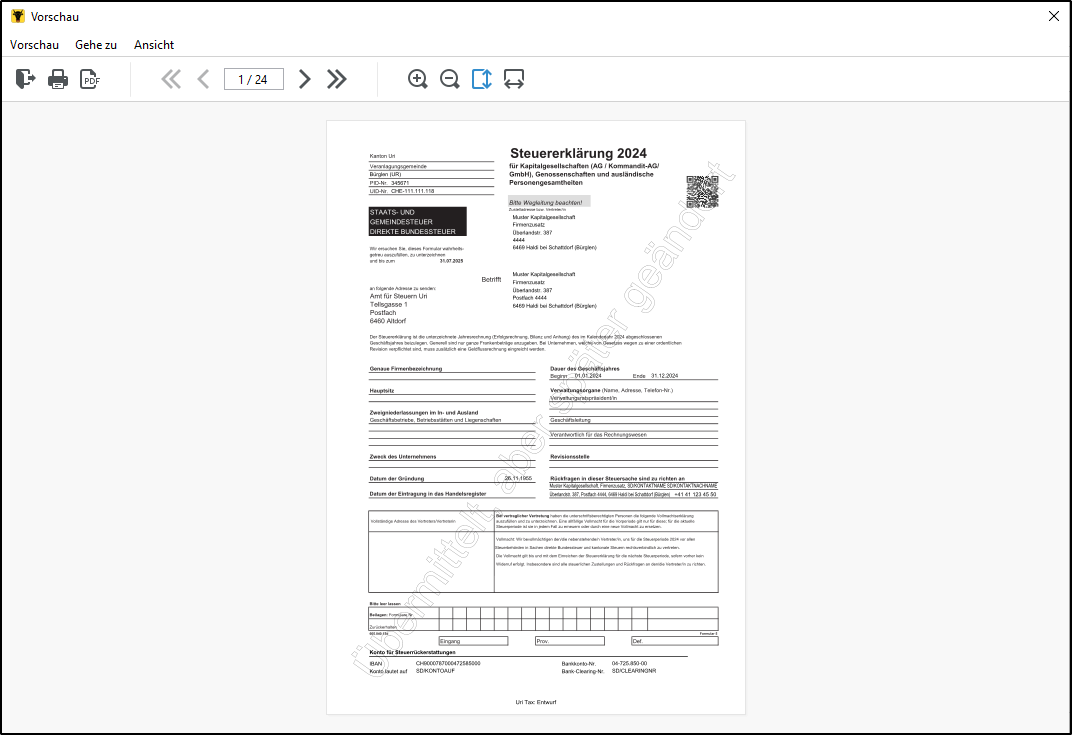
Task: Click the '6460 Altdorf' address line
Action: tap(388, 321)
